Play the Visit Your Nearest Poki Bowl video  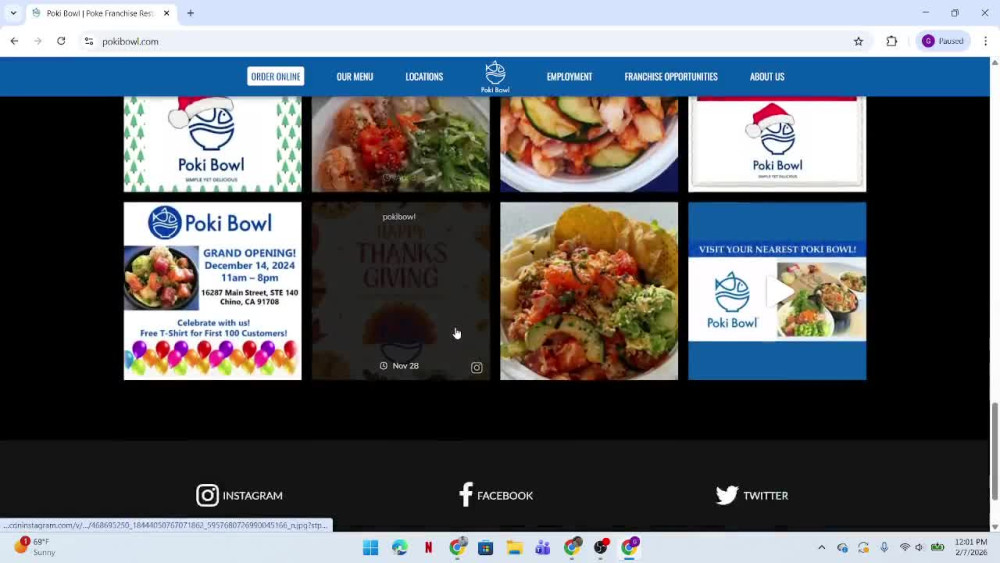(777, 291)
